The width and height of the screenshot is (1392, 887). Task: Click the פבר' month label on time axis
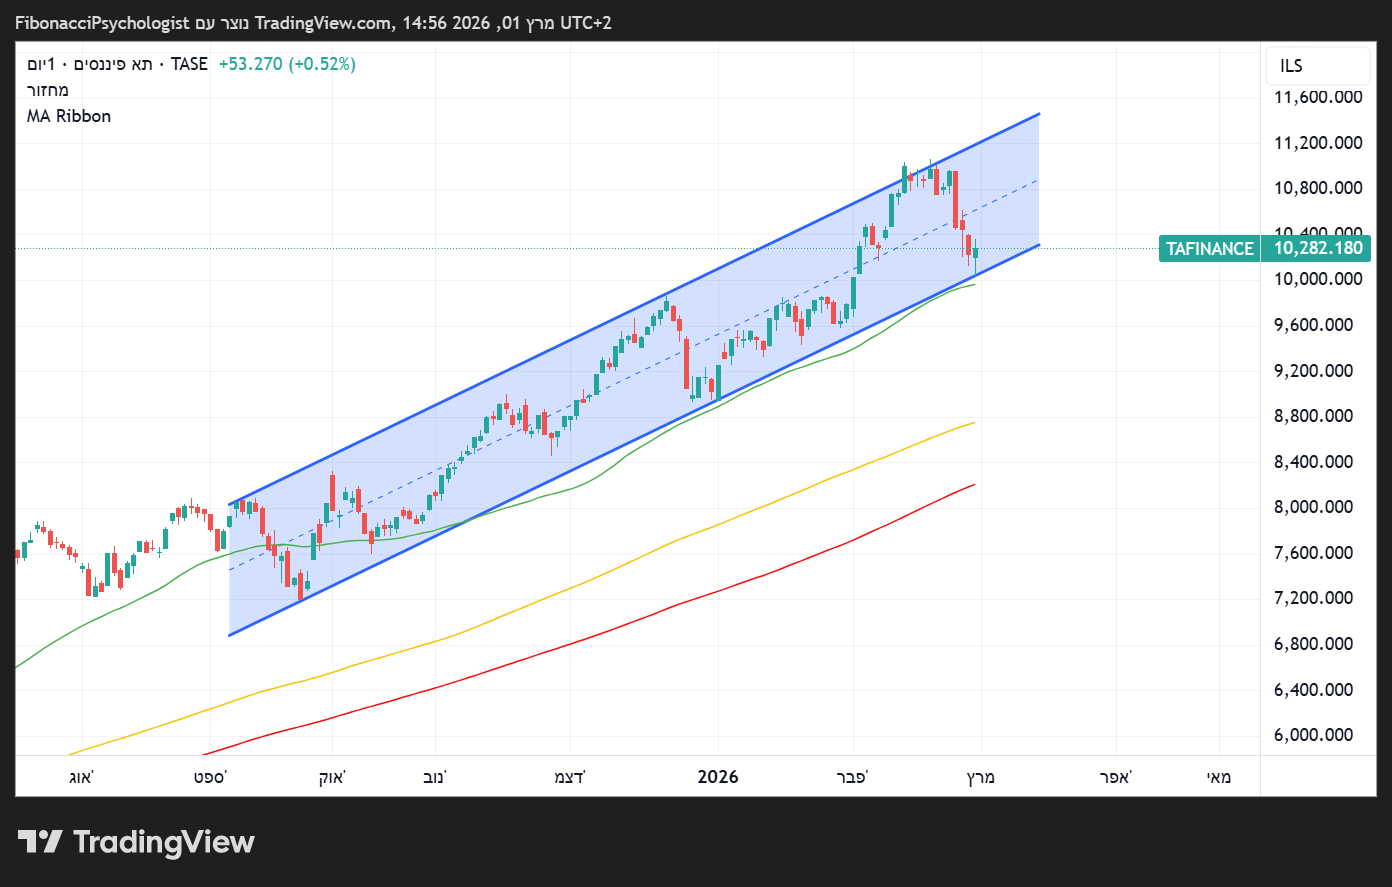point(853,777)
